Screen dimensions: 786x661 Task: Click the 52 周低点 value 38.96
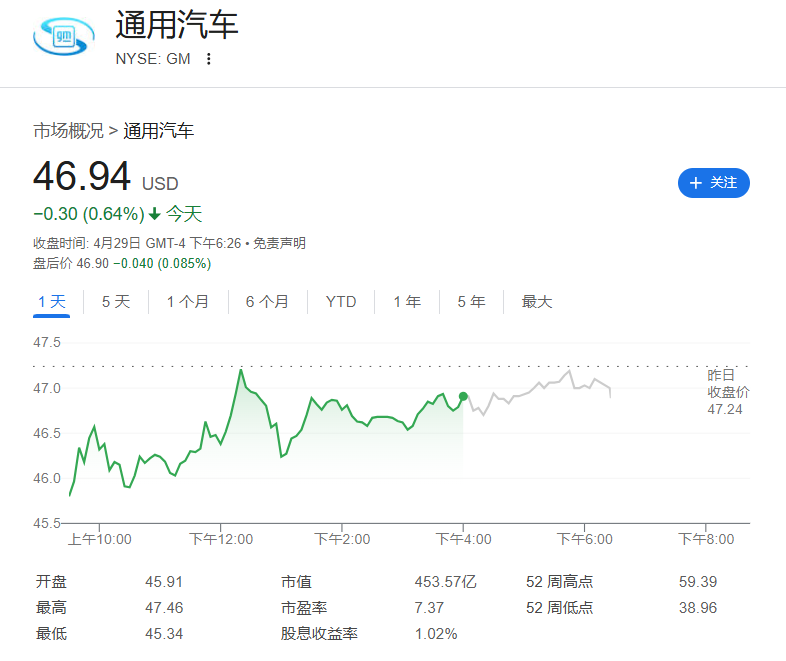pyautogui.click(x=698, y=608)
